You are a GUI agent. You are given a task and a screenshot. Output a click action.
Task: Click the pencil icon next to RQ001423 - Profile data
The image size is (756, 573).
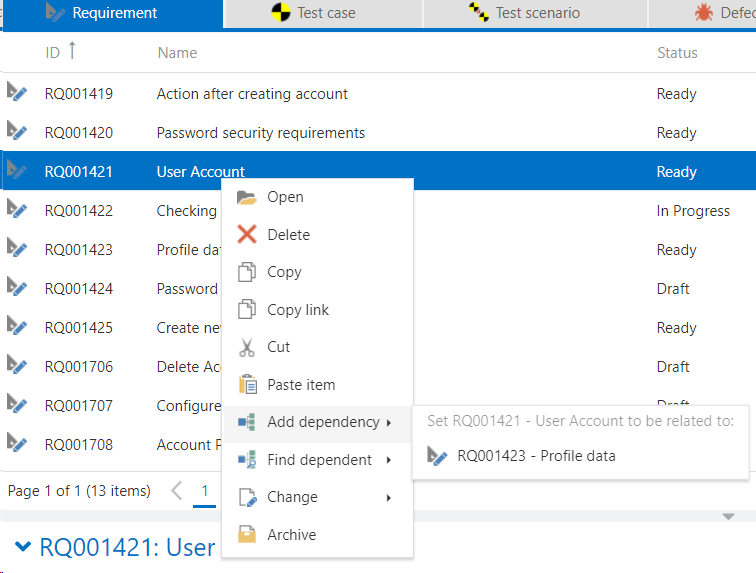coord(437,456)
